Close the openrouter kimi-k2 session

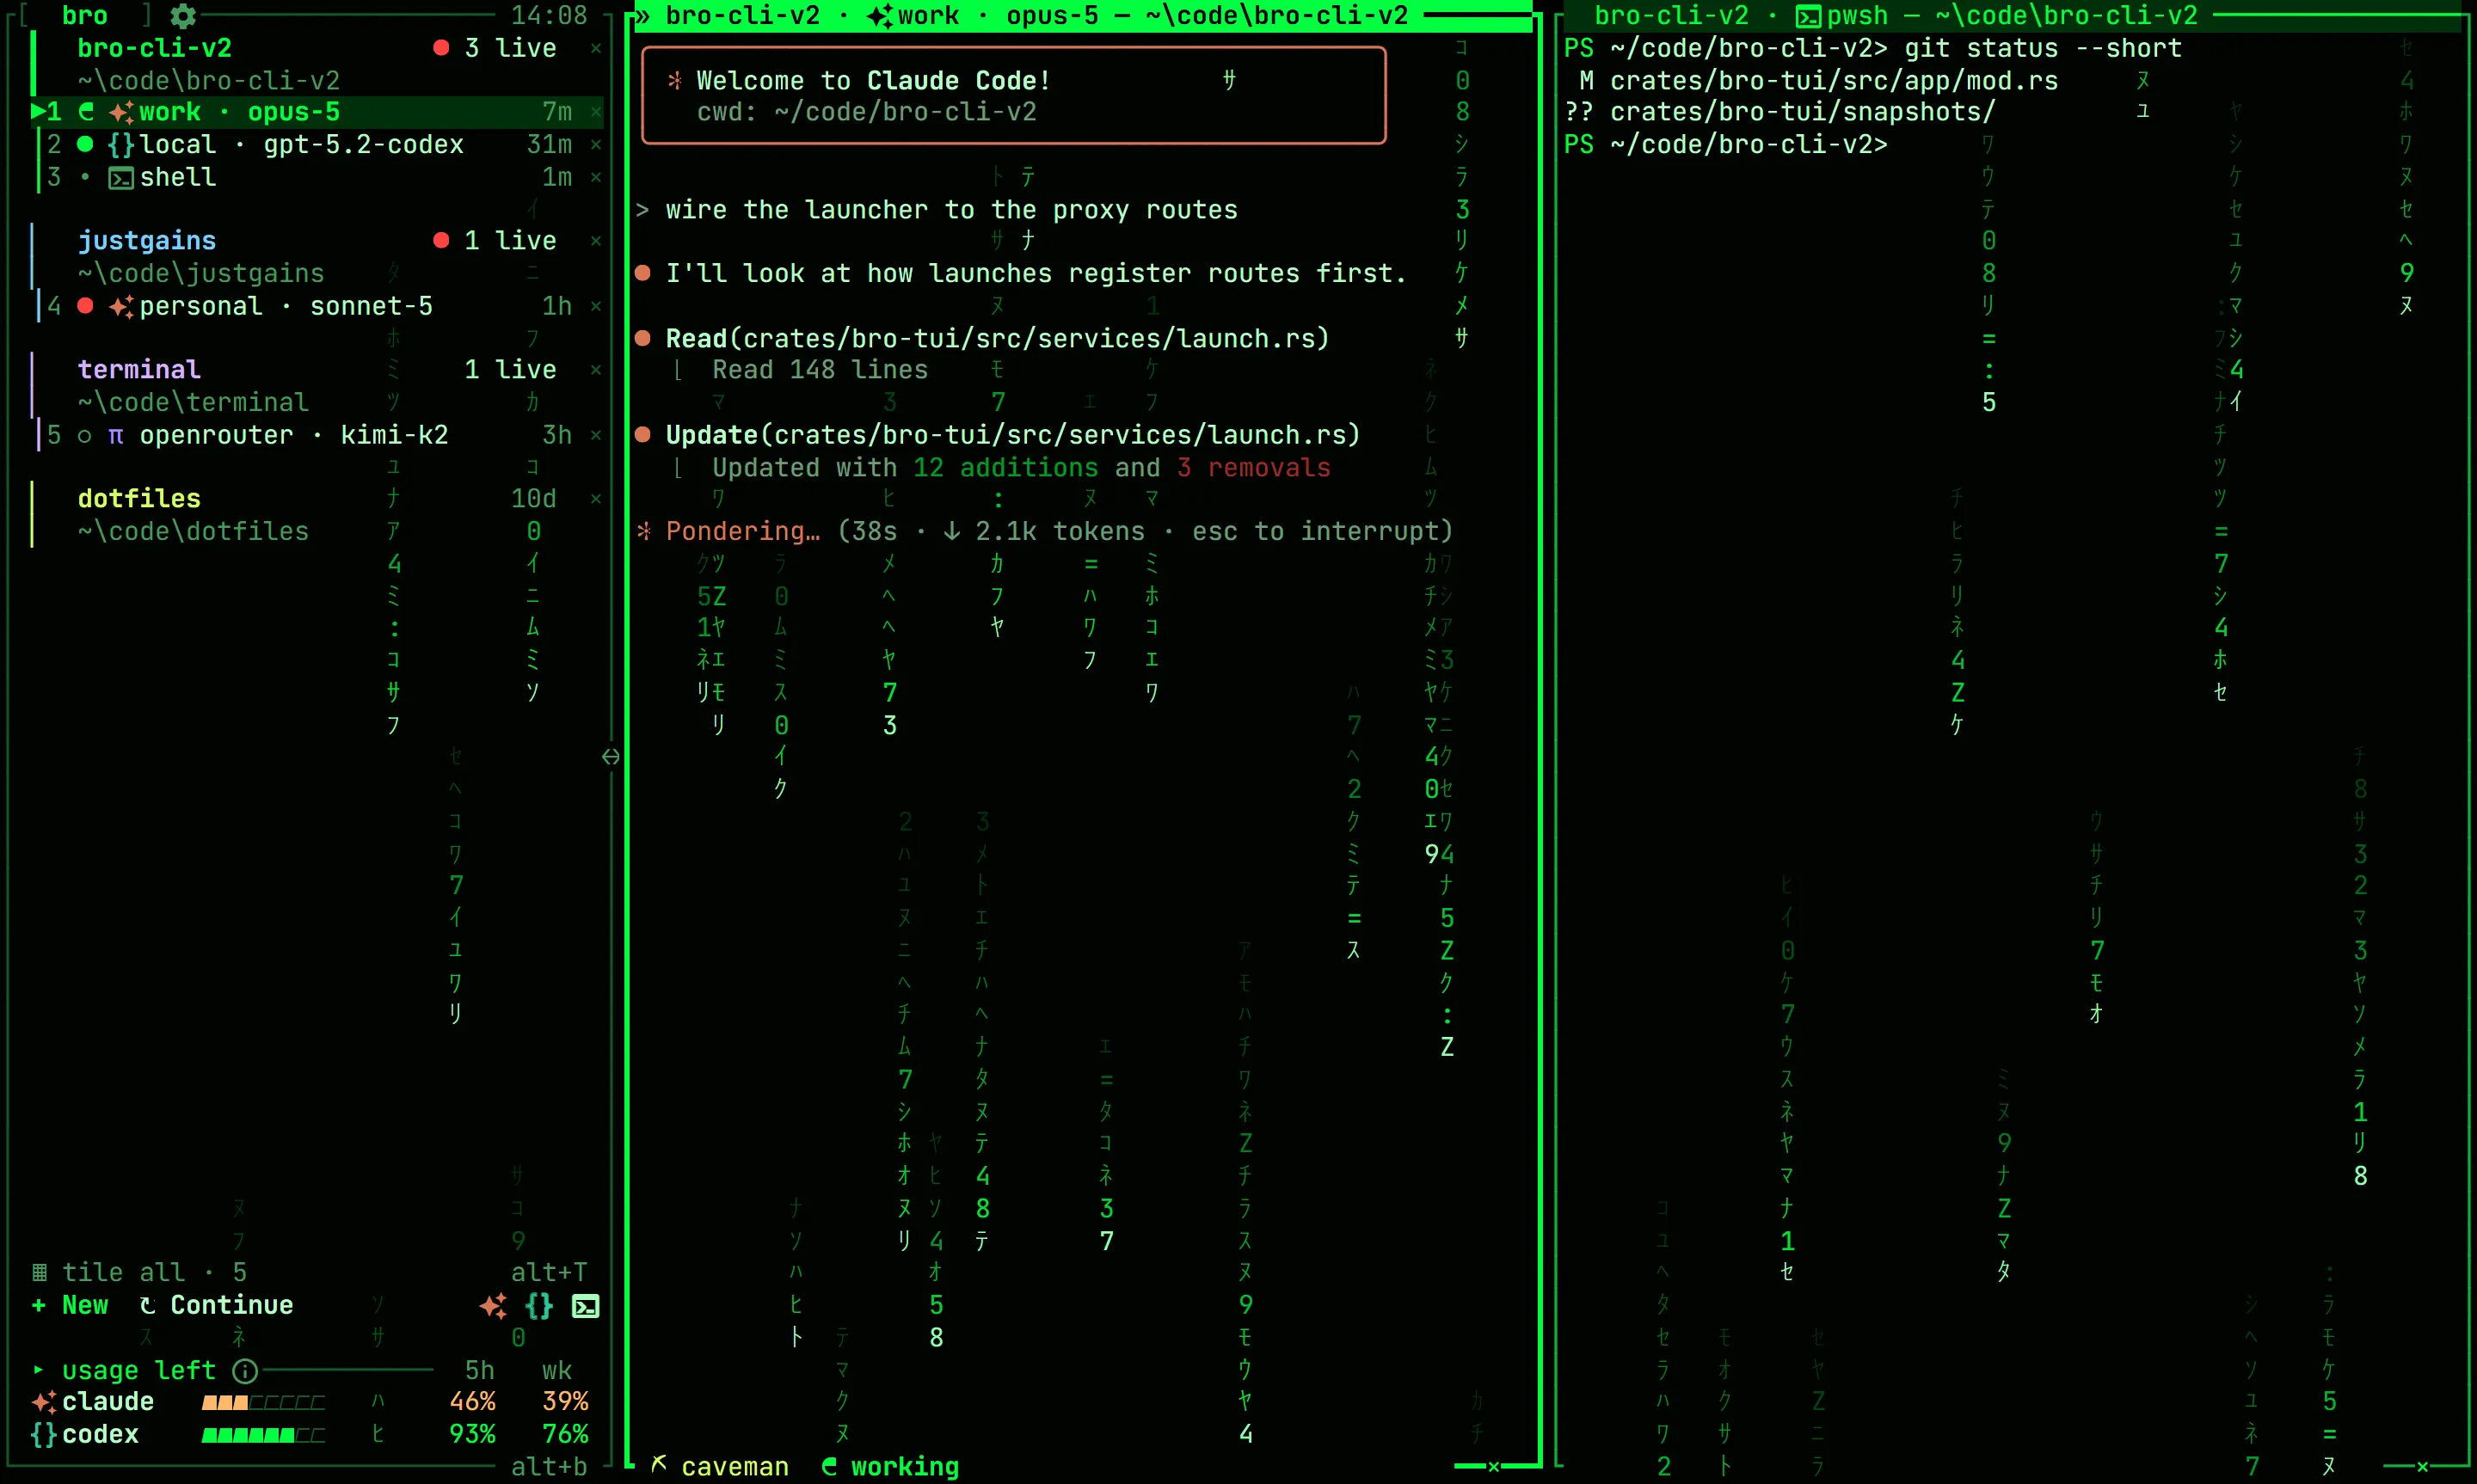pyautogui.click(x=596, y=435)
